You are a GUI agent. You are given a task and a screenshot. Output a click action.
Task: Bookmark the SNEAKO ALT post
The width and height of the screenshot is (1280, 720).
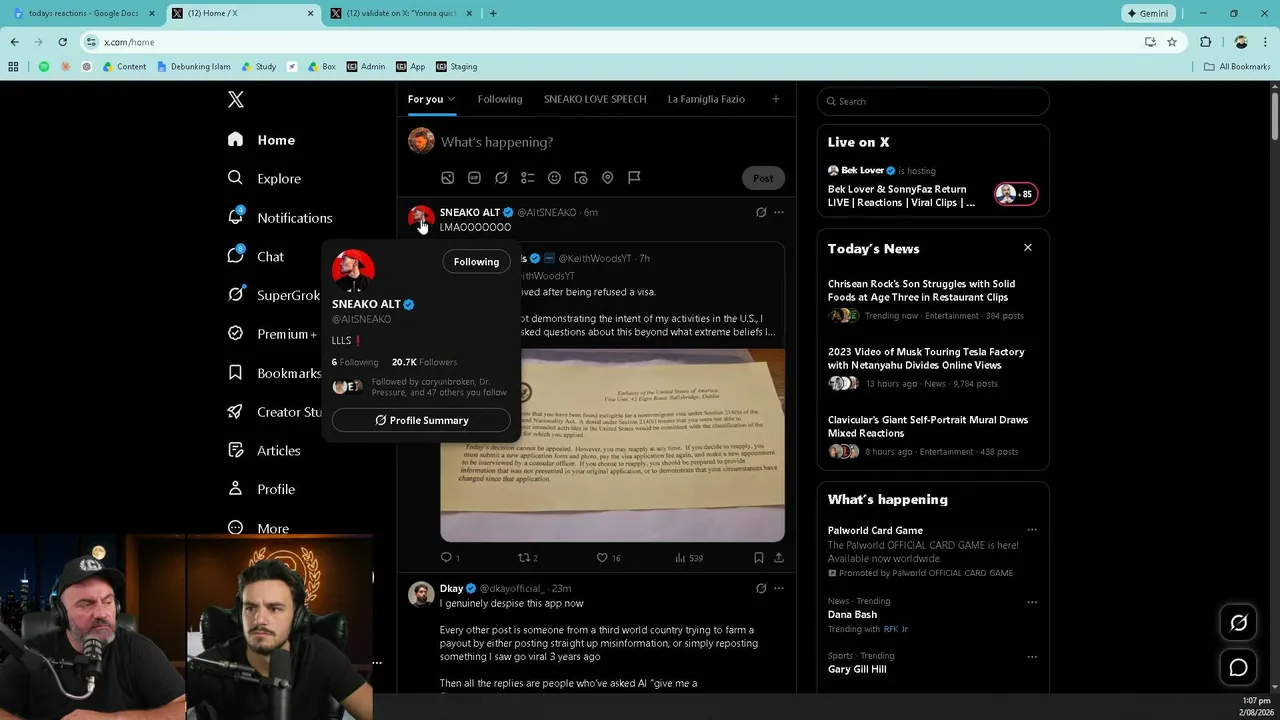pyautogui.click(x=758, y=558)
